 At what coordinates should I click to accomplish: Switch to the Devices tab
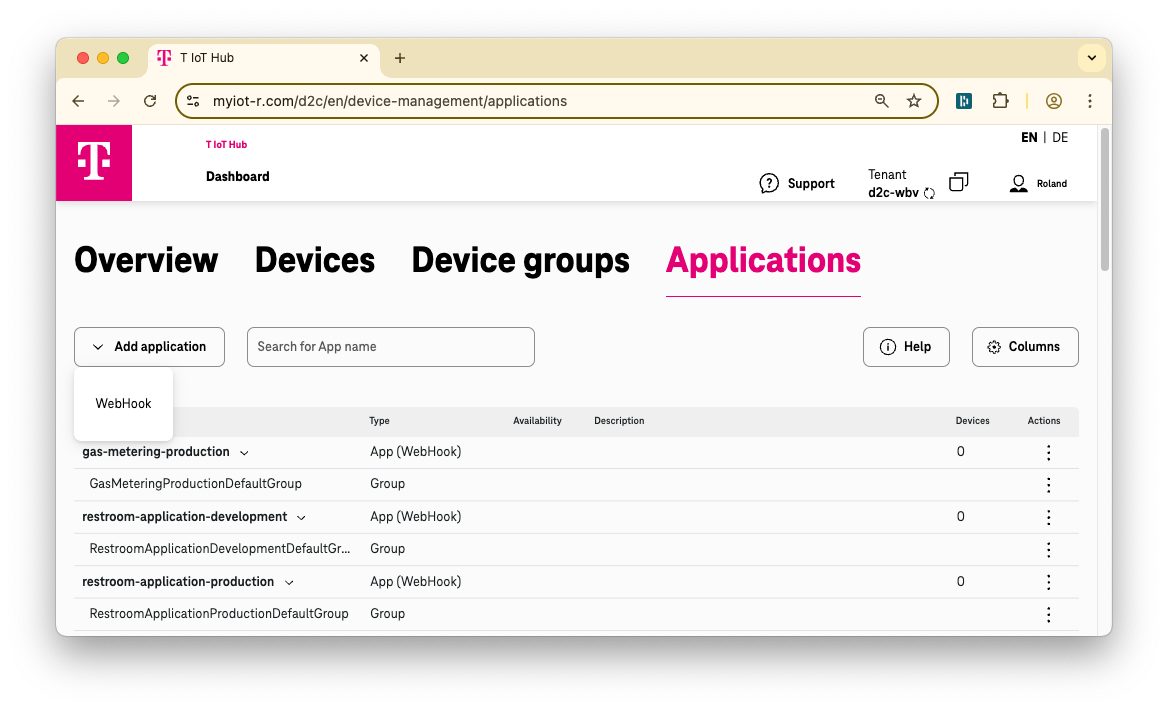pyautogui.click(x=314, y=260)
